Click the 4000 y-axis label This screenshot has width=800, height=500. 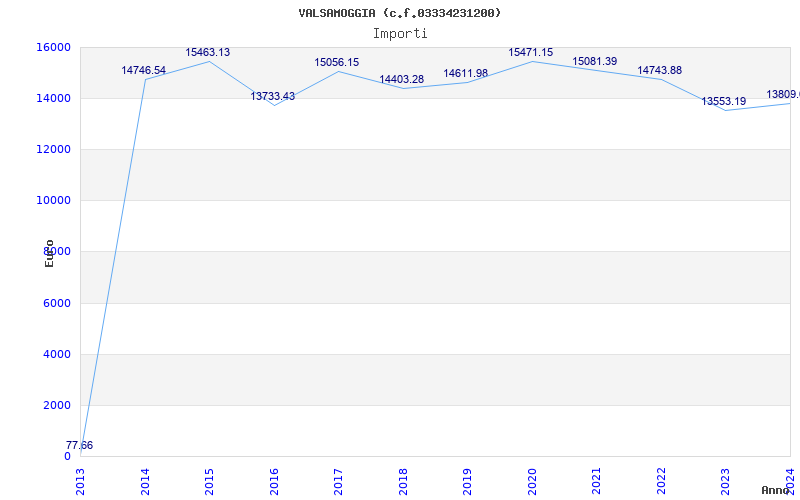[x=56, y=354]
